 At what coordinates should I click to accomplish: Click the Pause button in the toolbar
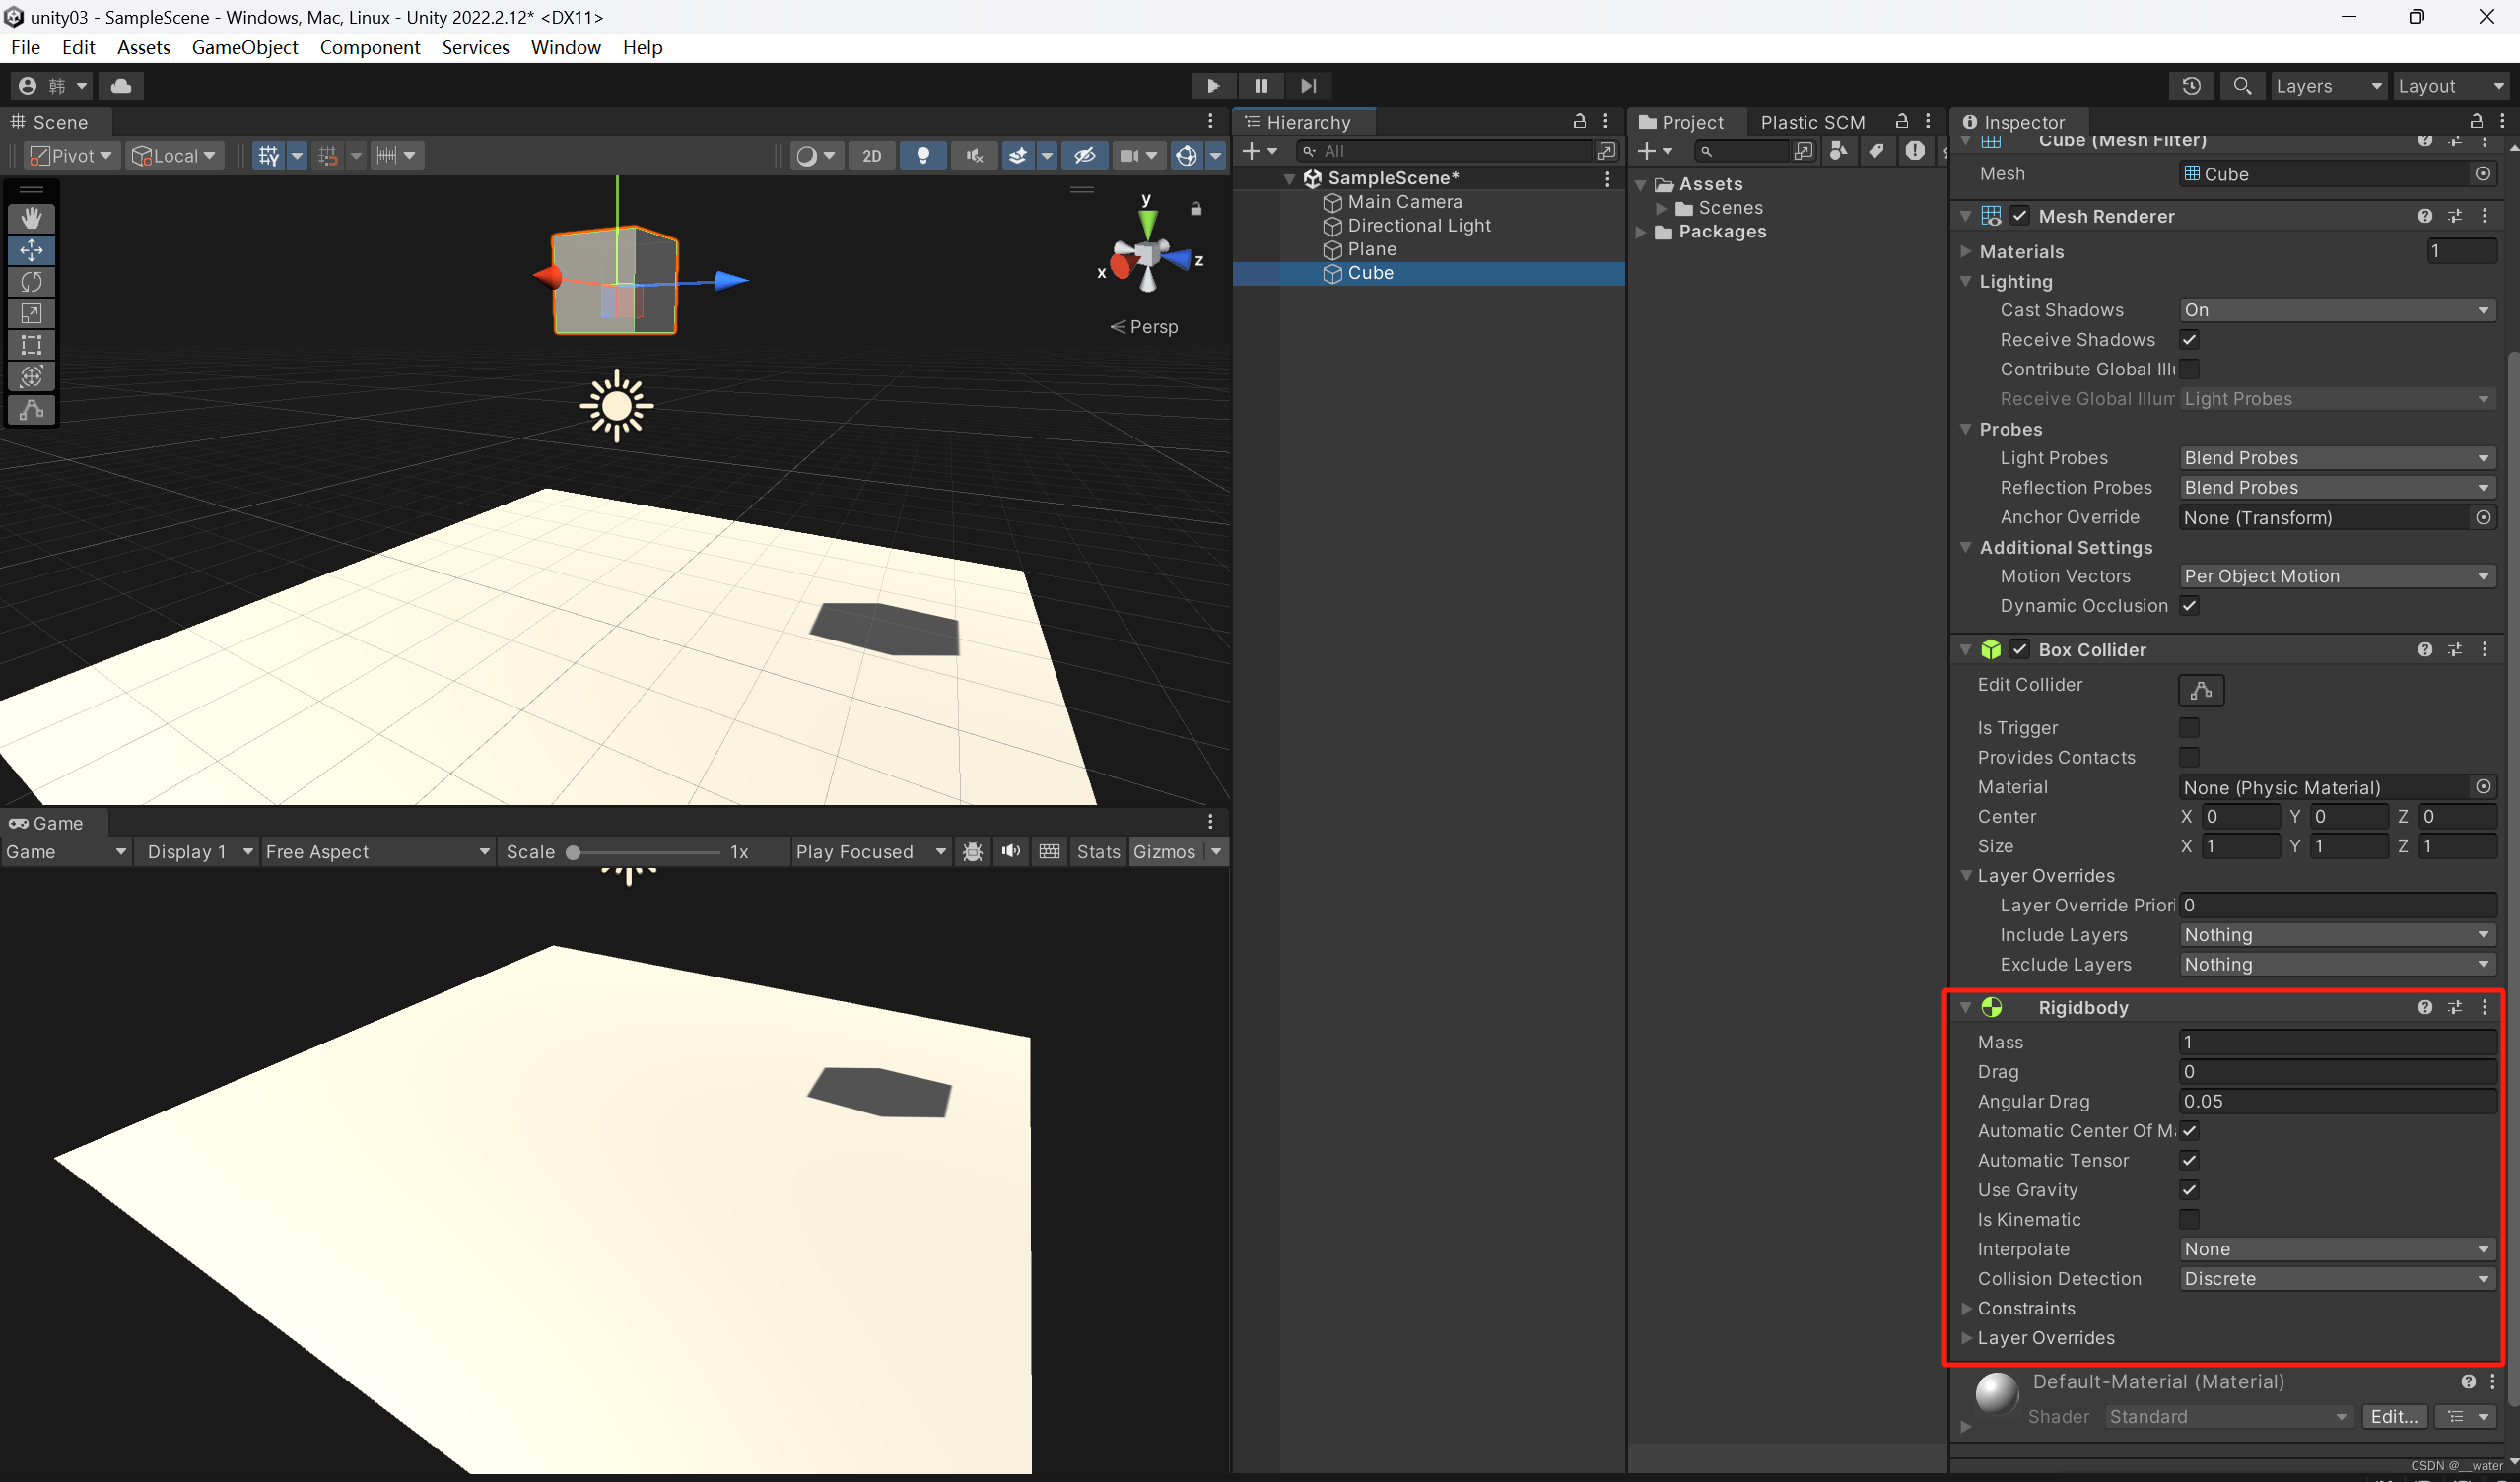click(x=1261, y=86)
